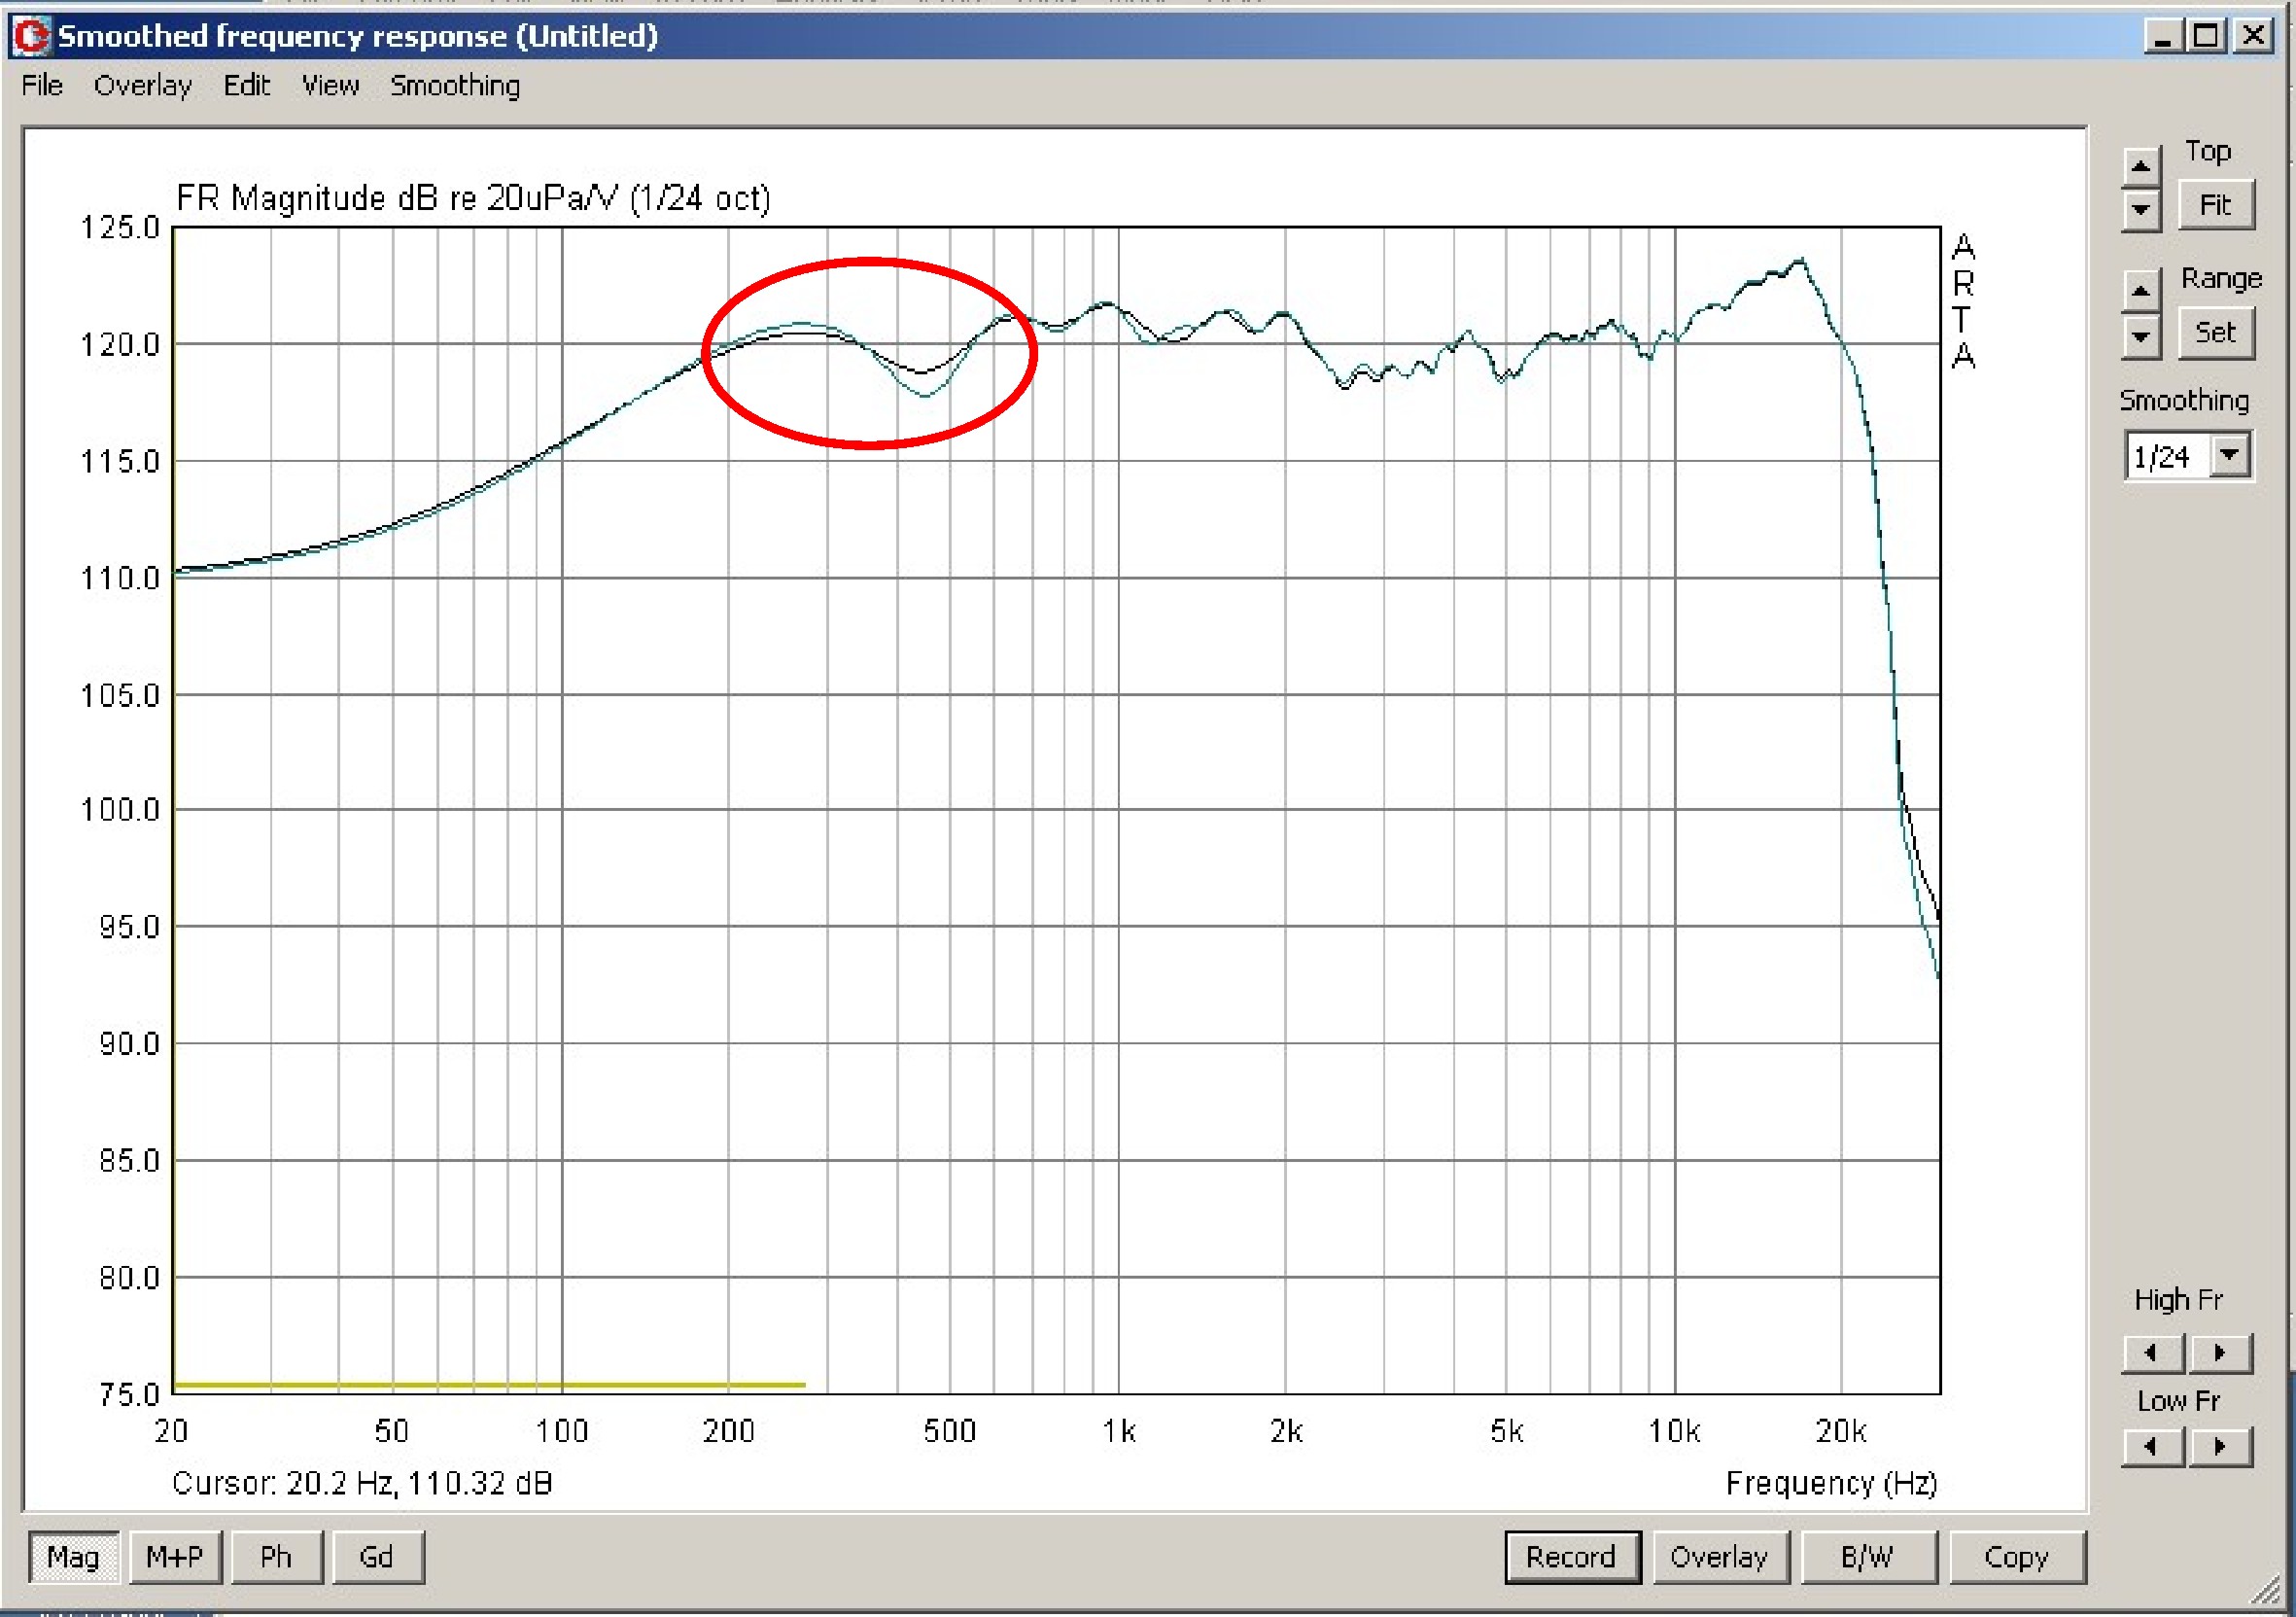Click the Gd group delay button
This screenshot has width=2296, height=1617.
[377, 1557]
